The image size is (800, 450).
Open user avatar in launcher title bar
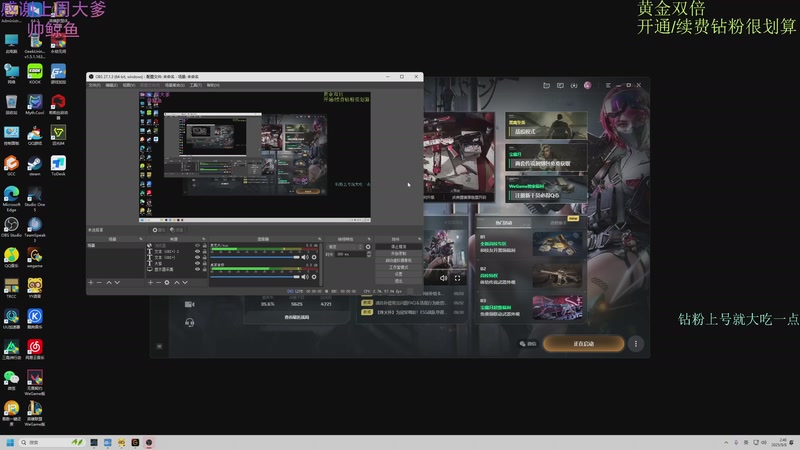click(x=588, y=85)
